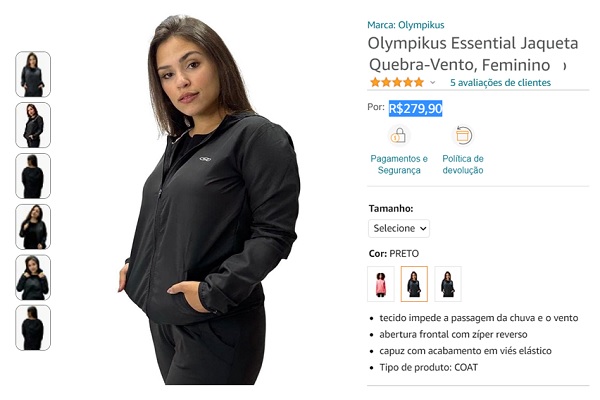The image size is (600, 400).
Task: Select the pink jacket color swatch
Action: (380, 284)
